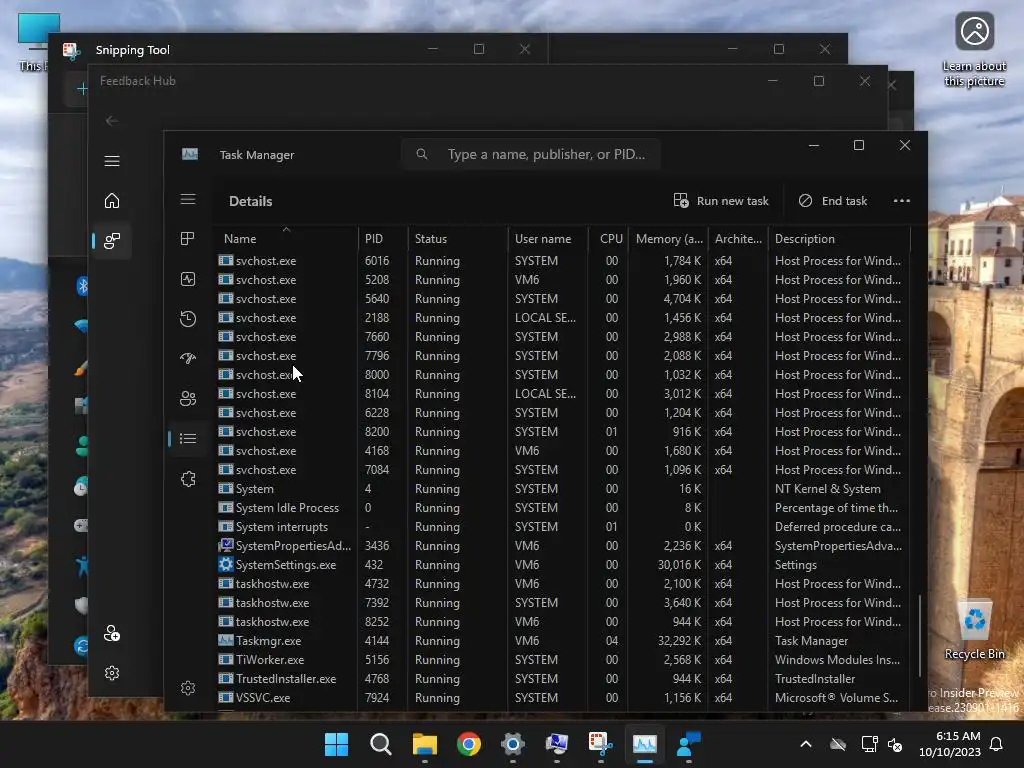
Task: Click Run new task button
Action: coord(721,200)
